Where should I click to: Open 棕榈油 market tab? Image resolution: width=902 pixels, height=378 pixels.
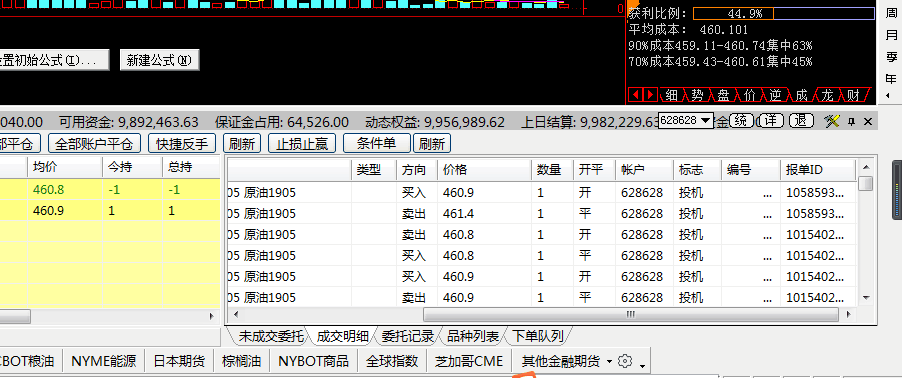click(242, 361)
